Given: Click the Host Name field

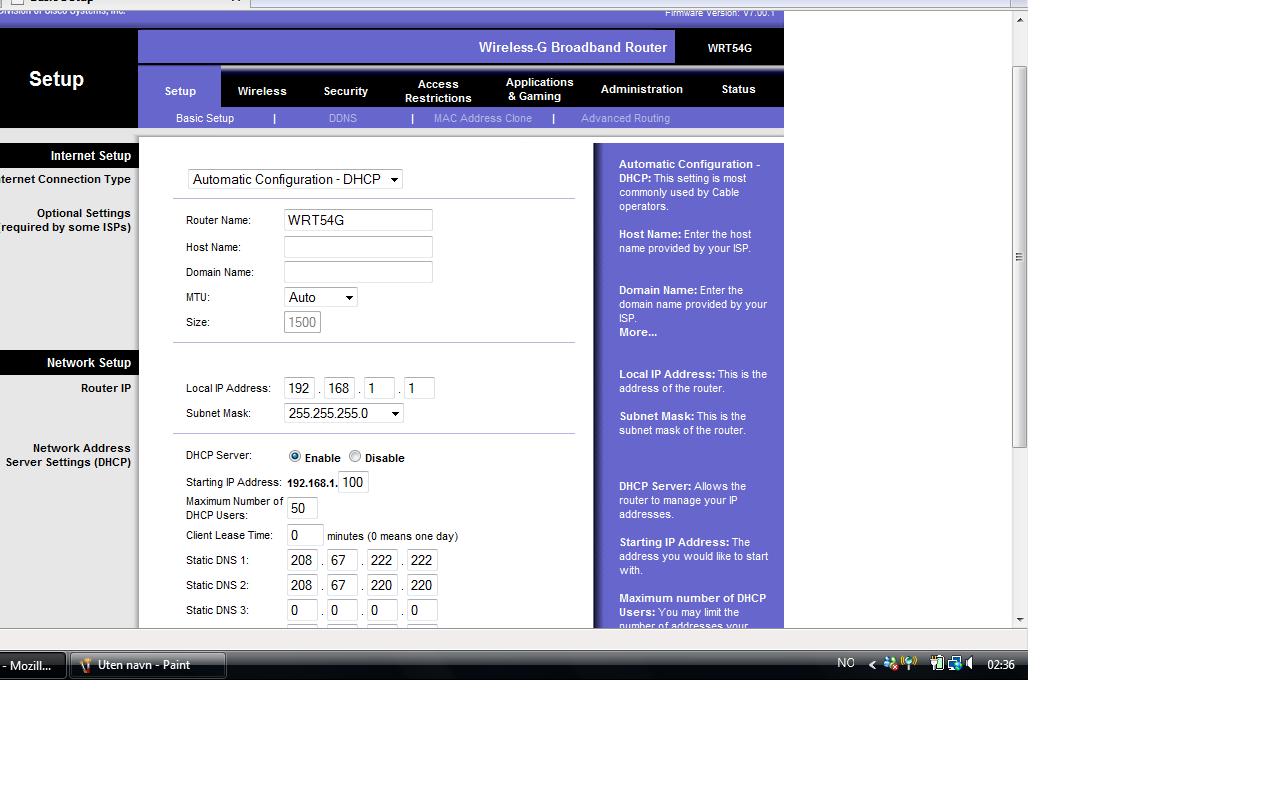Looking at the screenshot, I should (358, 246).
